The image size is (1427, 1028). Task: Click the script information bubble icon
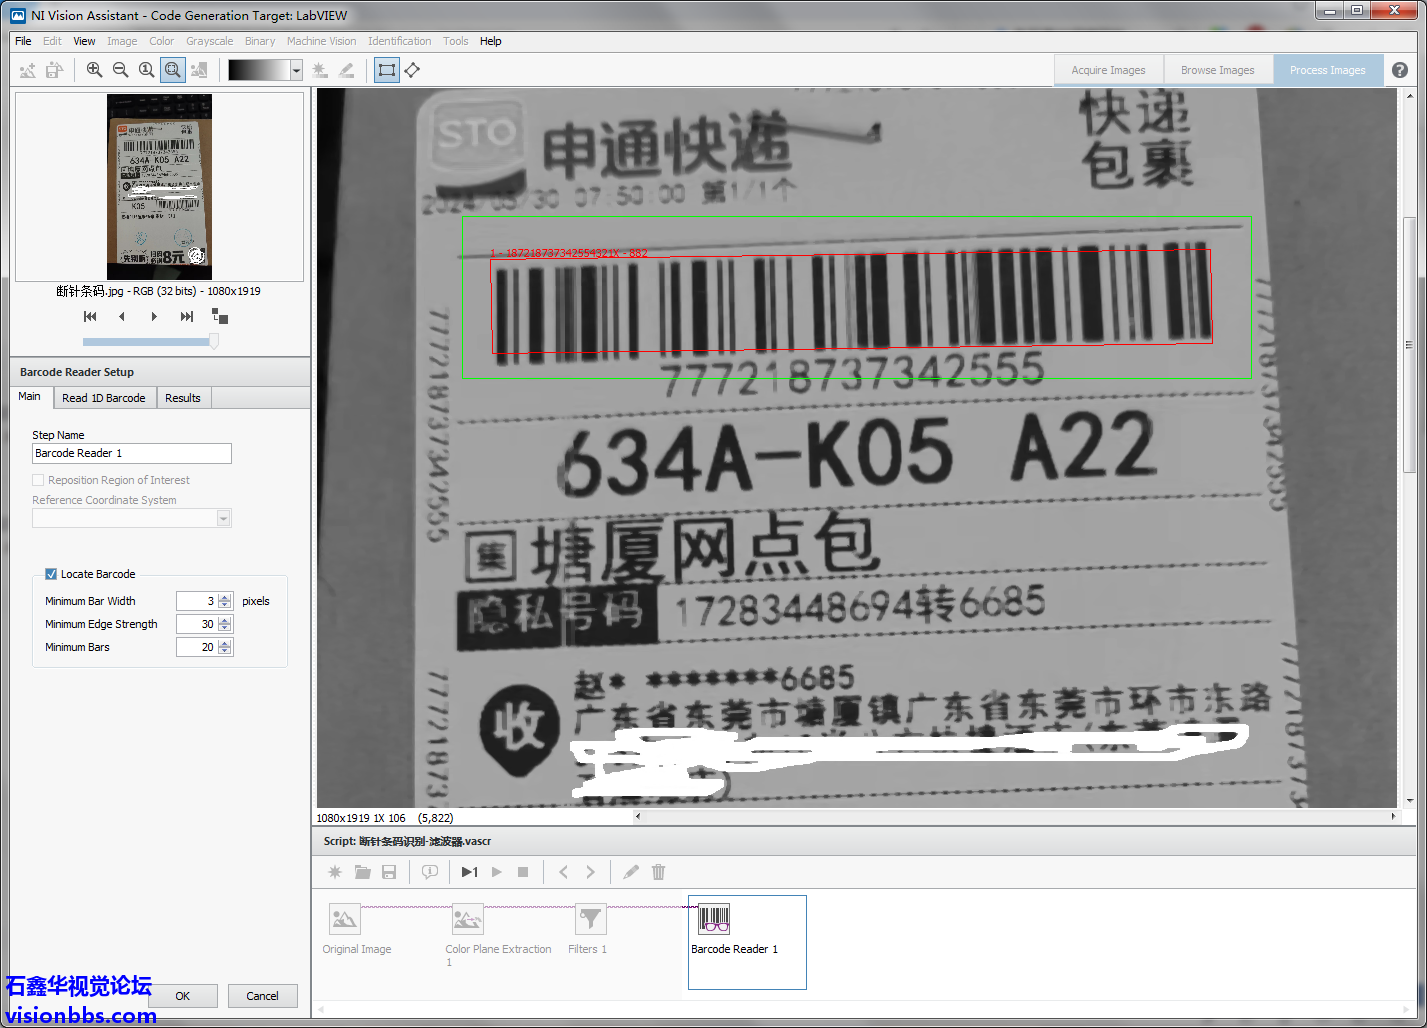430,872
